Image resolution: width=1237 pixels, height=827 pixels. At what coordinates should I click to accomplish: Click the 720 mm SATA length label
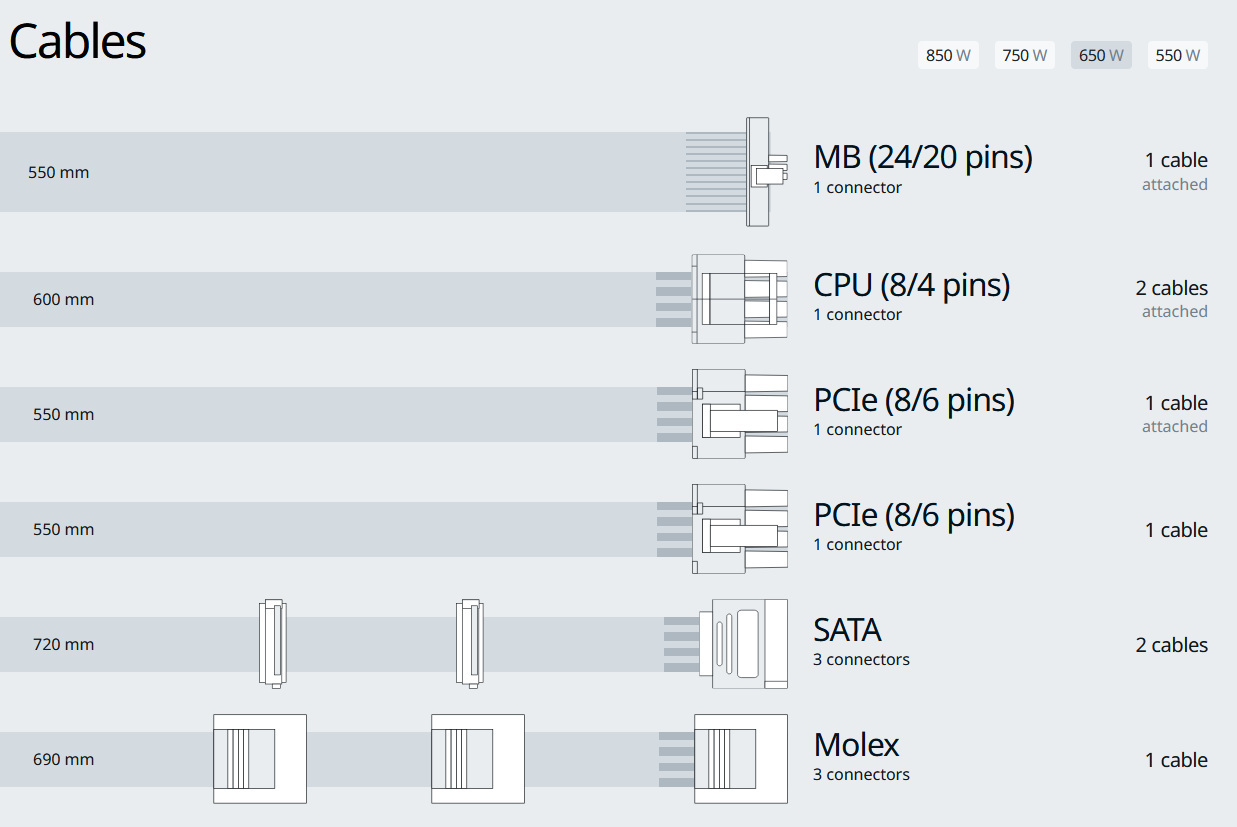point(63,645)
